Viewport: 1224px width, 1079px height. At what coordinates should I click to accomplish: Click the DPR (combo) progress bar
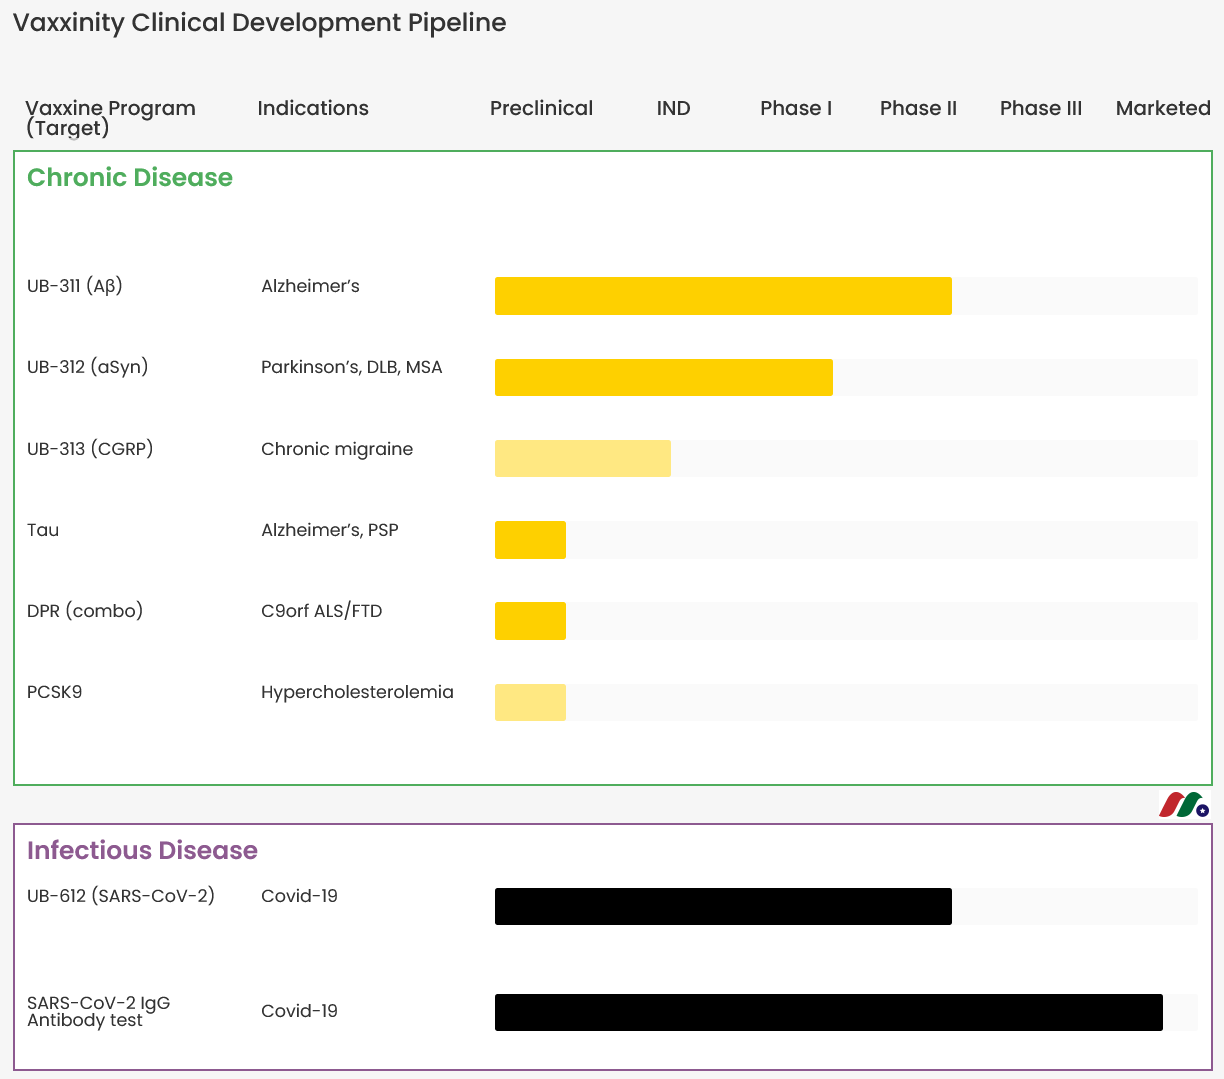pos(530,621)
